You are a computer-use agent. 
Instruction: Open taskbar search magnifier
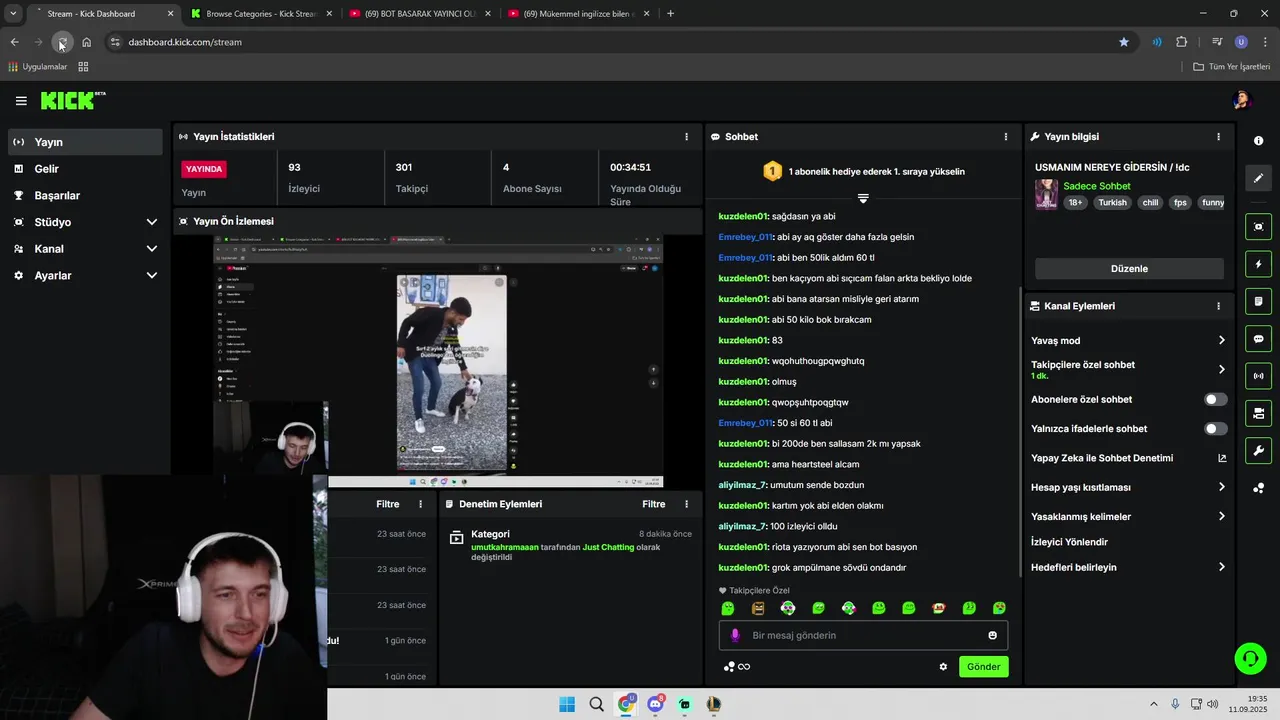point(596,704)
